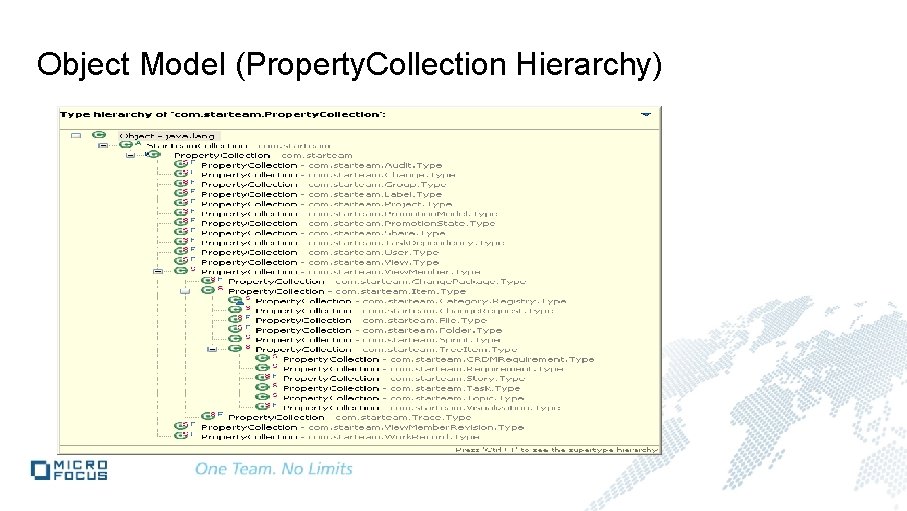Image resolution: width=907 pixels, height=511 pixels.
Task: Click the class icon for com.starteam.Folder.Type
Action: [x=235, y=329]
